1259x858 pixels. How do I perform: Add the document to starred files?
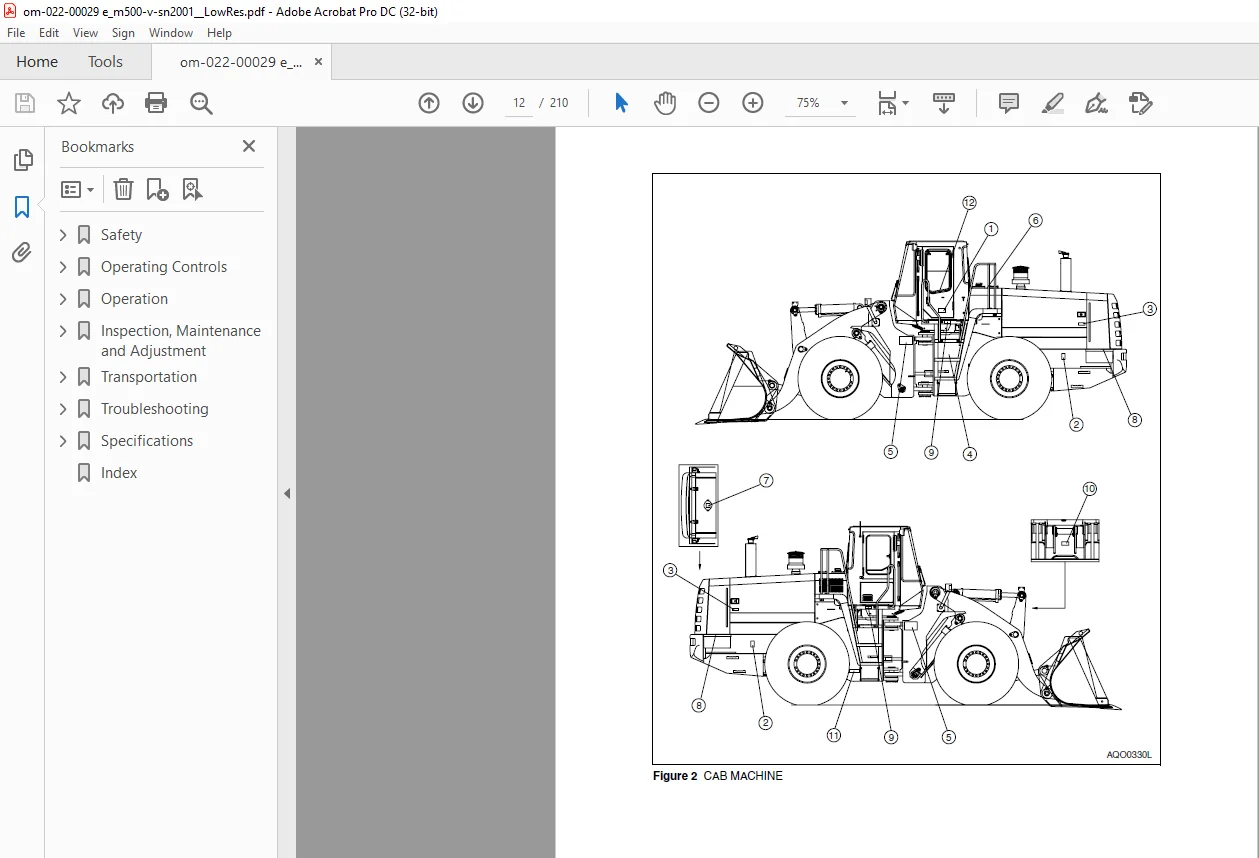(x=69, y=103)
